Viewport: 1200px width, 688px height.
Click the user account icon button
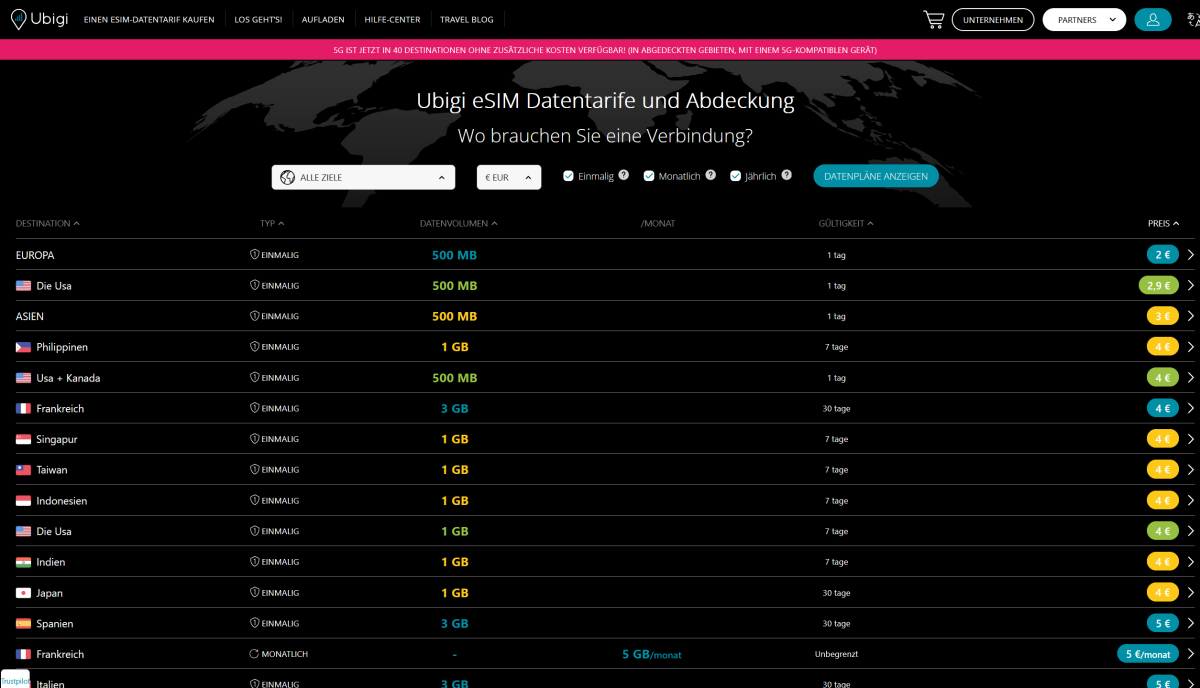[x=1153, y=20]
